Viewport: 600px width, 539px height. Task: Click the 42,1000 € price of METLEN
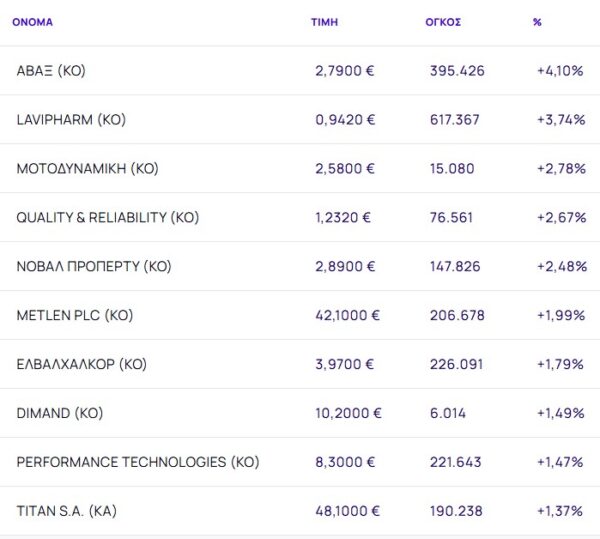point(347,315)
